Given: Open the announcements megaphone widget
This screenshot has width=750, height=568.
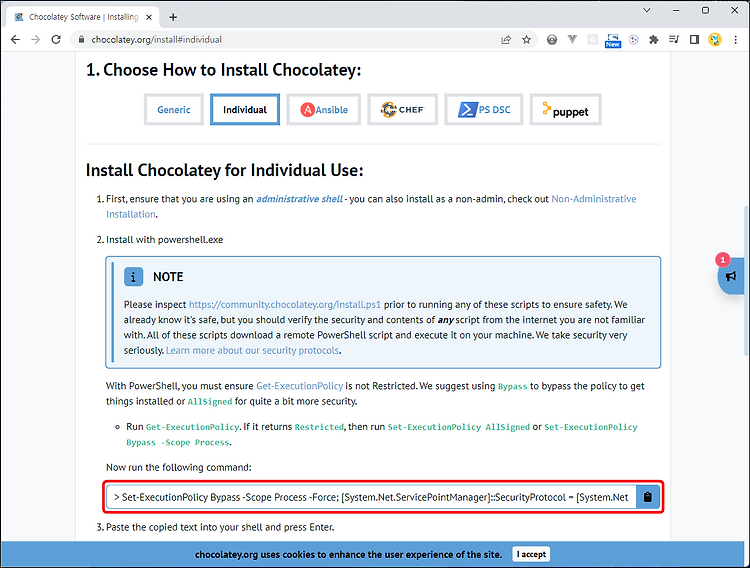Looking at the screenshot, I should tap(731, 276).
